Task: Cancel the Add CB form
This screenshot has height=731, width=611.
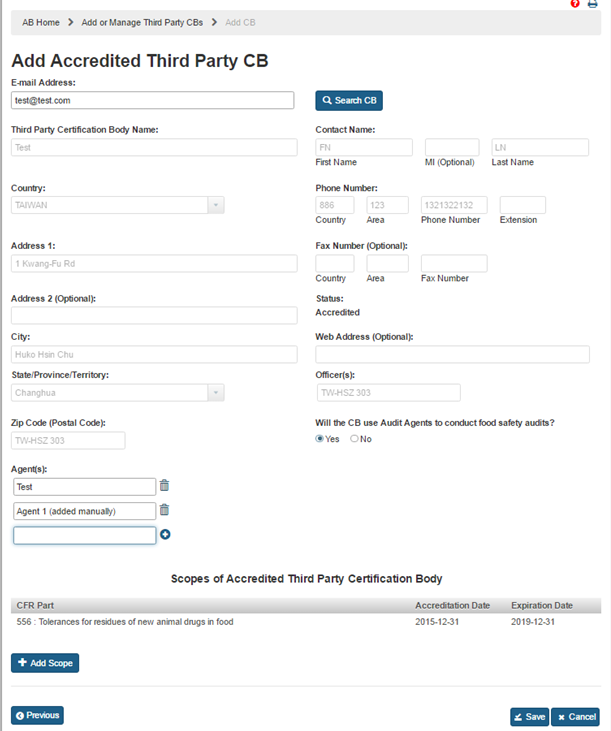Action: coord(575,717)
